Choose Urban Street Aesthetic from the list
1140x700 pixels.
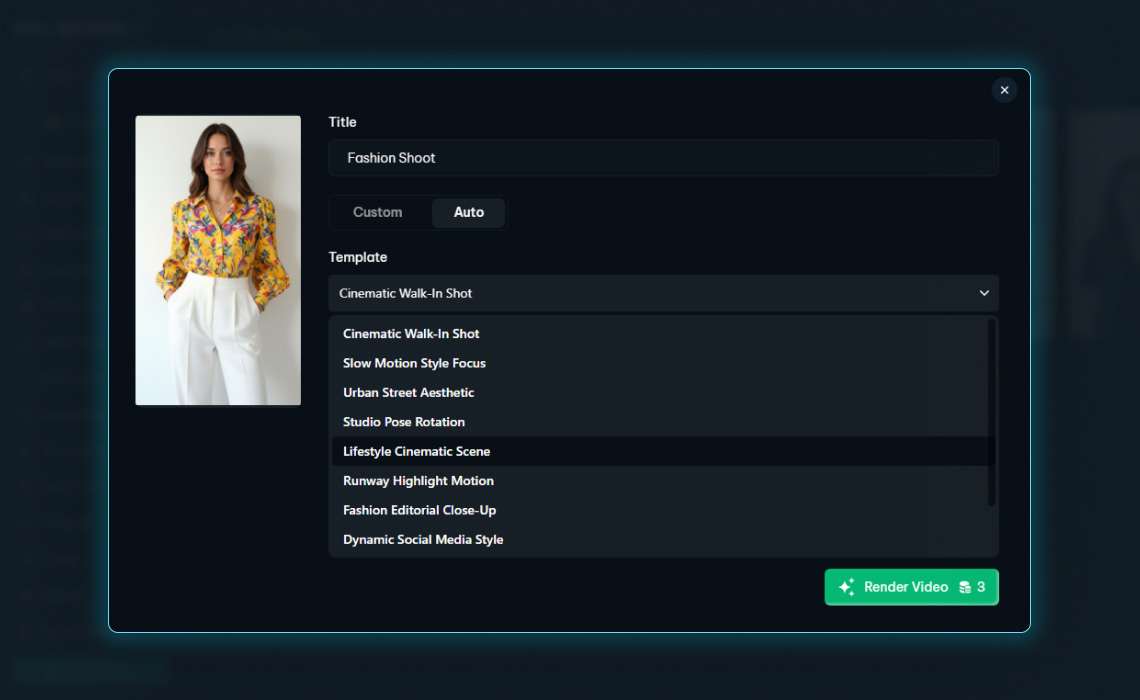click(x=407, y=392)
